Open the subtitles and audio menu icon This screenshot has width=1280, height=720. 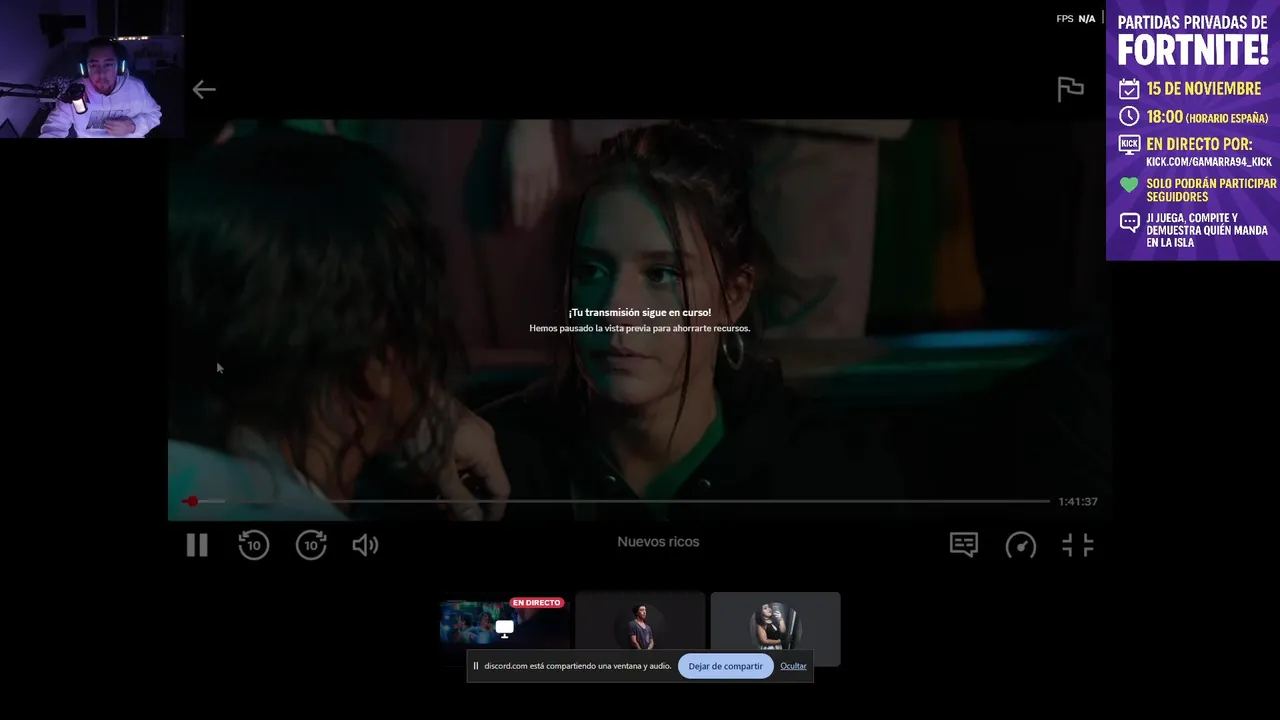964,545
